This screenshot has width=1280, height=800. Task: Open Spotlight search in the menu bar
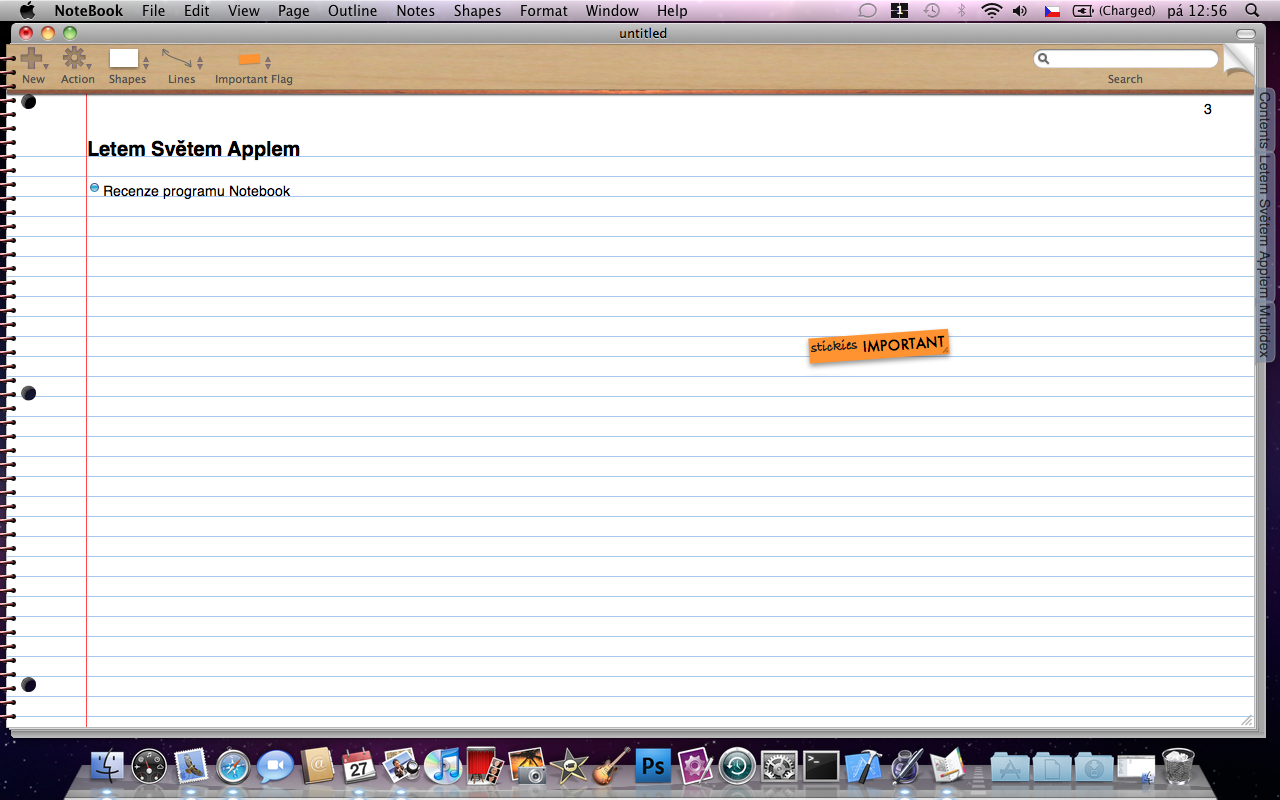point(1252,11)
